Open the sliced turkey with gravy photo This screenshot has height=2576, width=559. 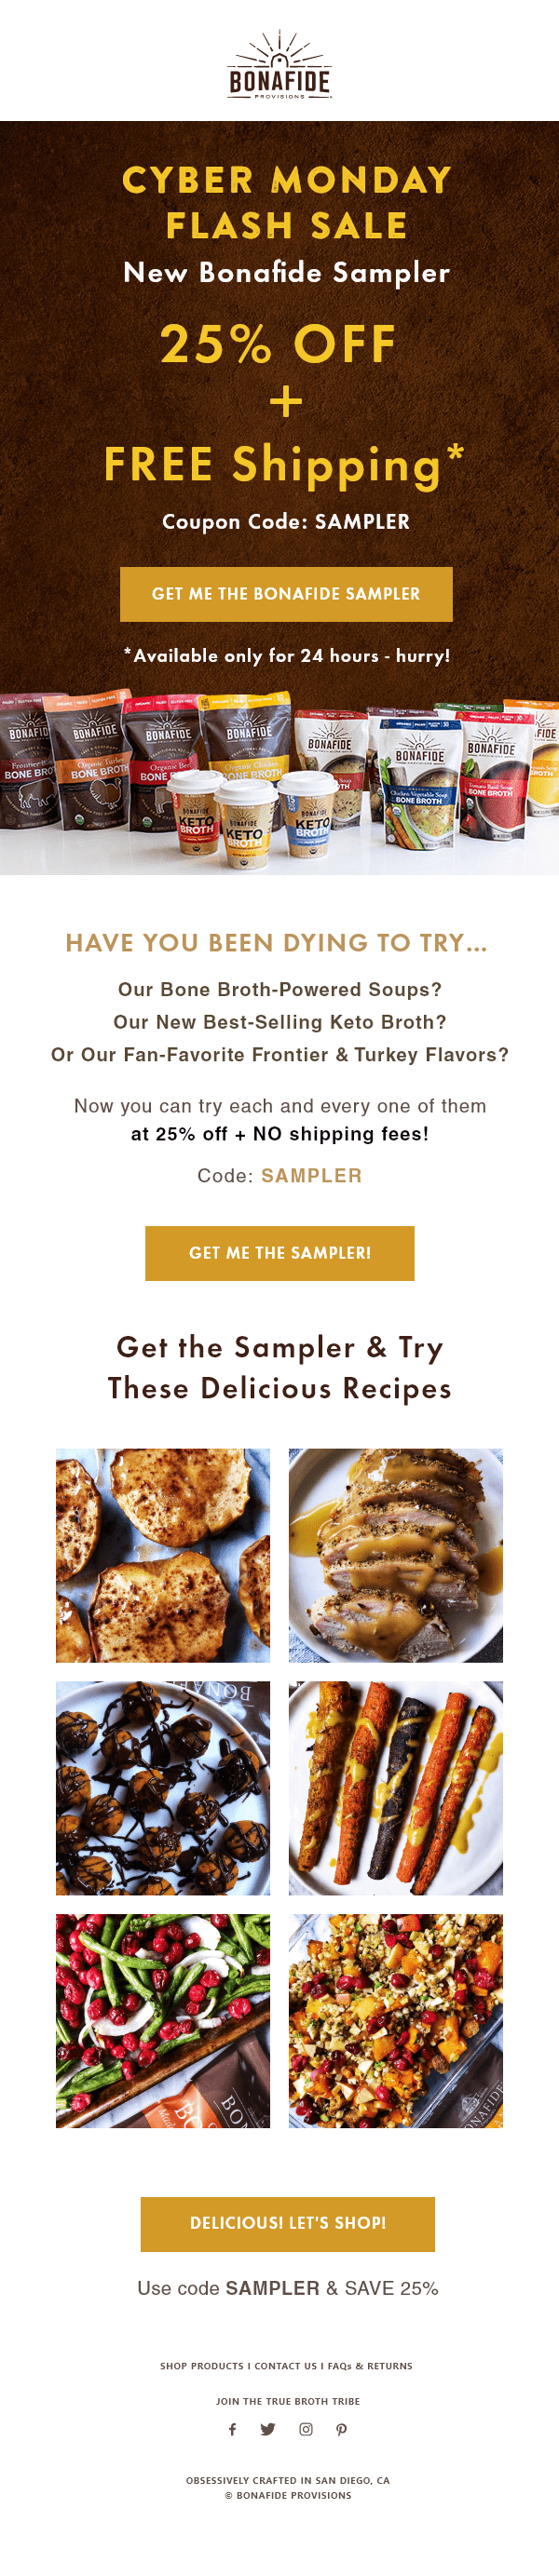click(x=396, y=1555)
